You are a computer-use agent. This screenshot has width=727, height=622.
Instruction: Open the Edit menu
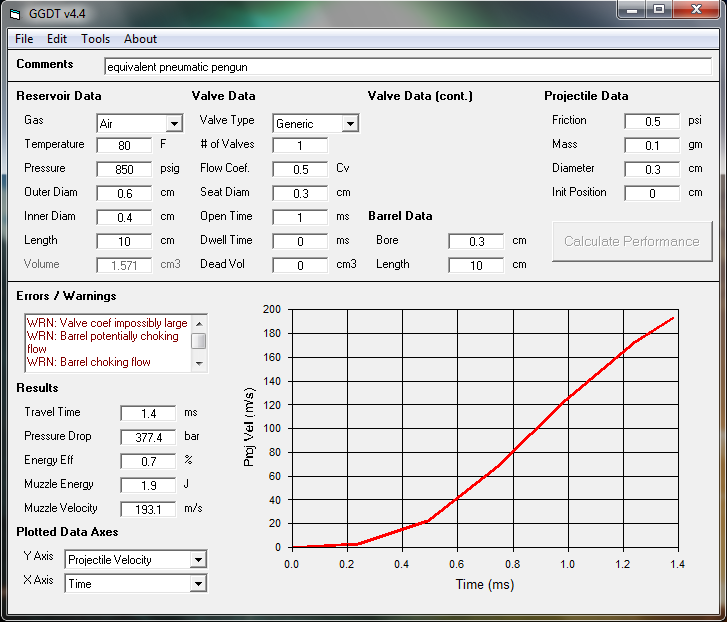(57, 39)
